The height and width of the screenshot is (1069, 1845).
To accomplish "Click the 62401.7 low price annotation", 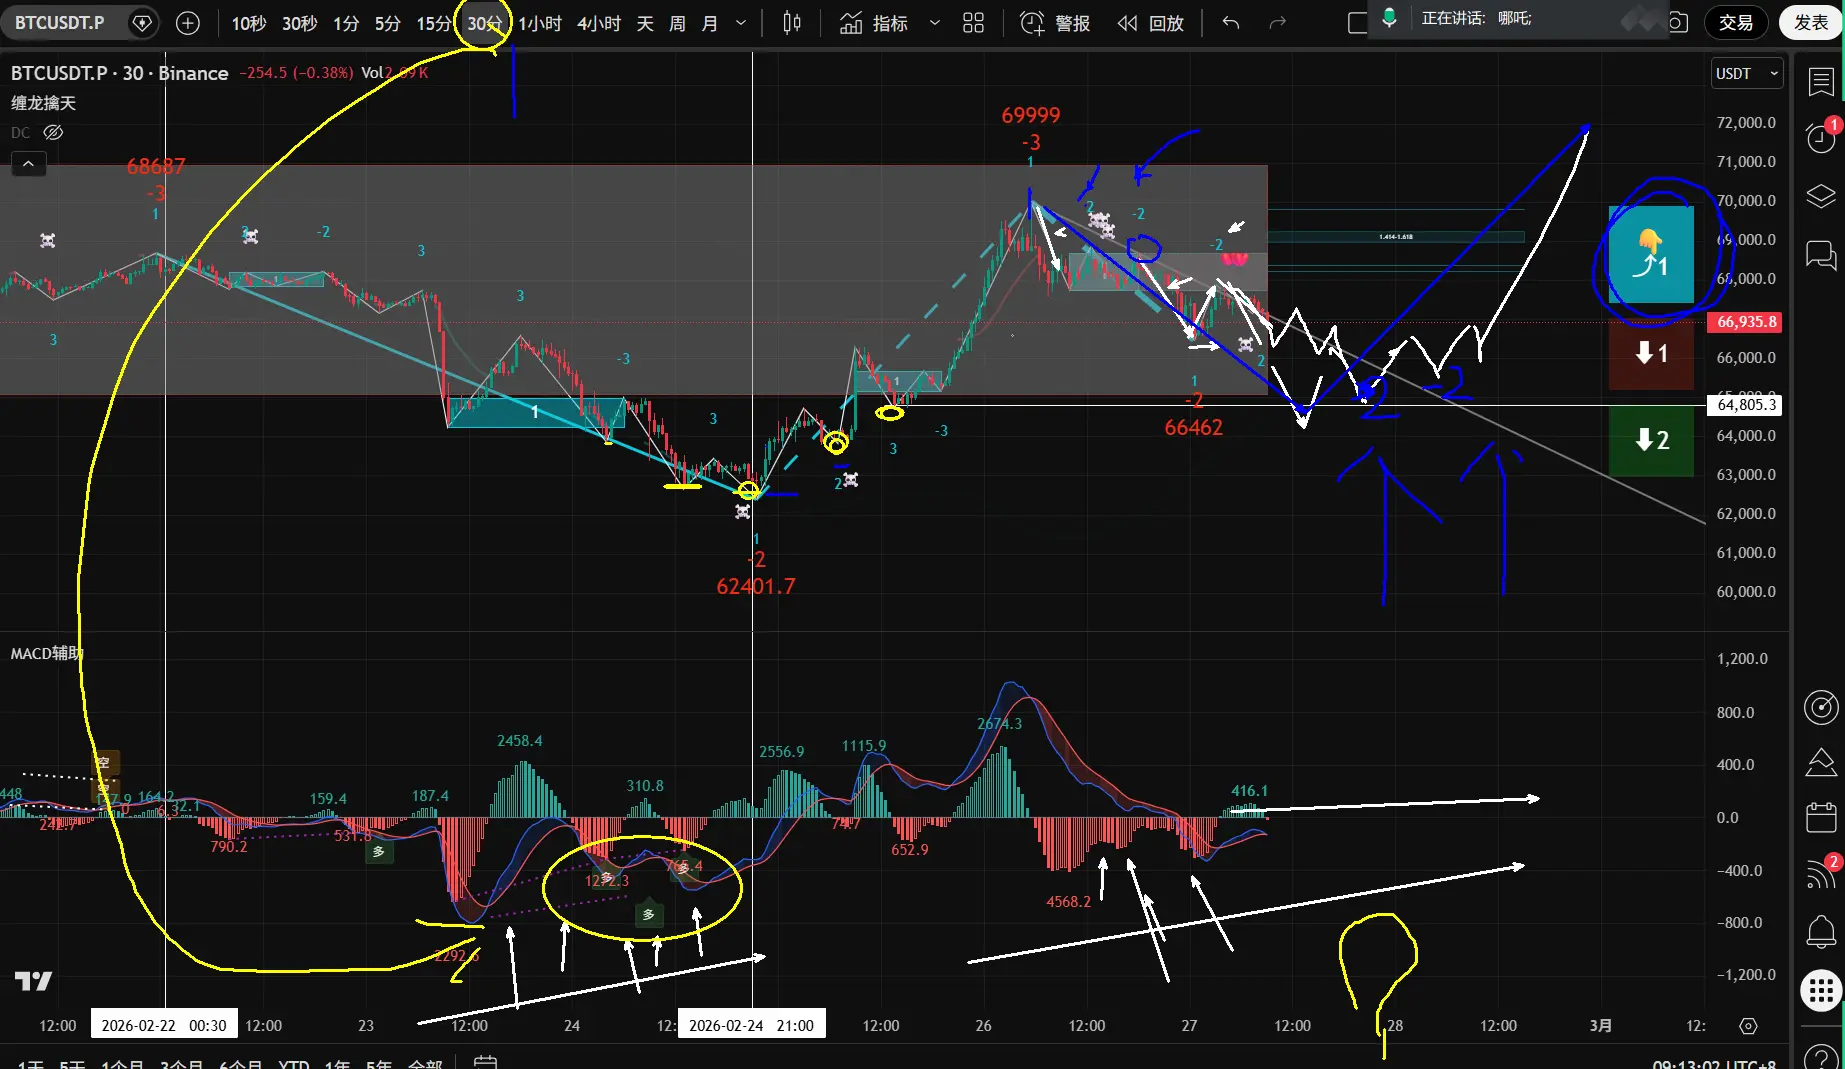I will 756,586.
